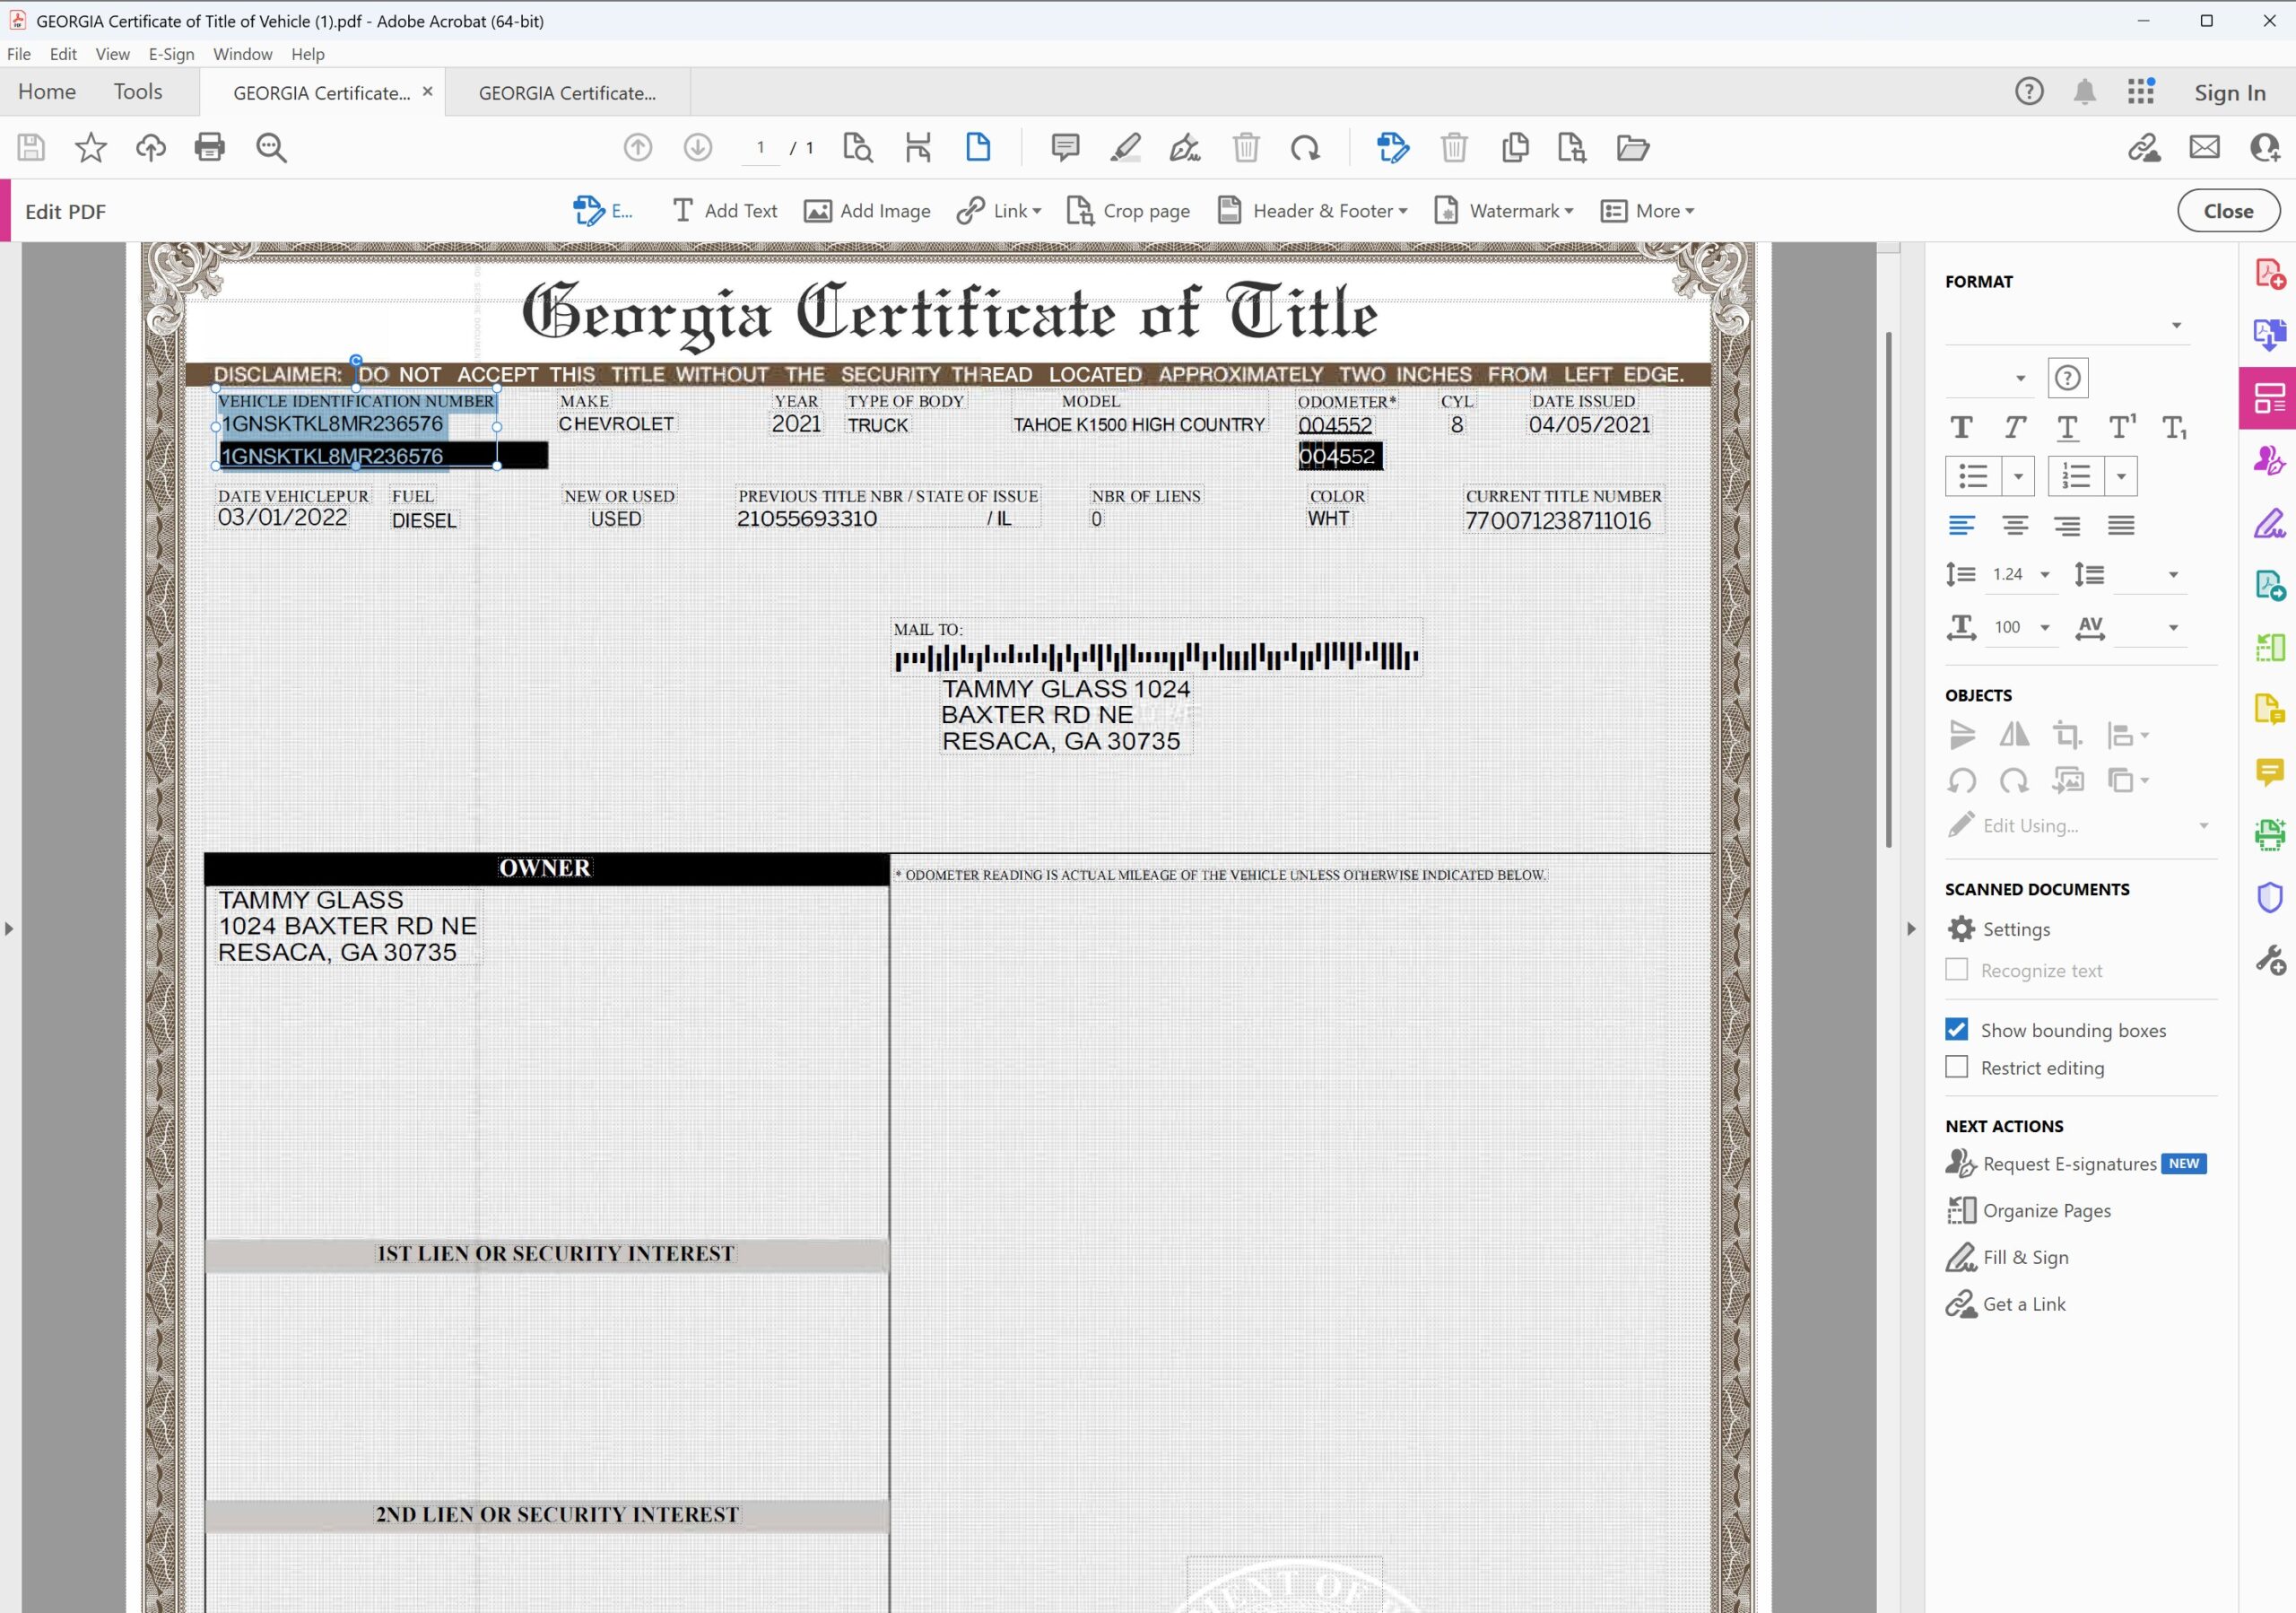Screen dimensions: 2296x1613
Task: Open the Edit menu
Action: coord(63,54)
